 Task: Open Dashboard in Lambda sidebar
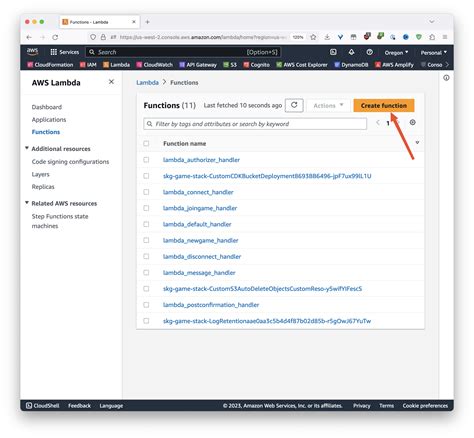coord(47,107)
